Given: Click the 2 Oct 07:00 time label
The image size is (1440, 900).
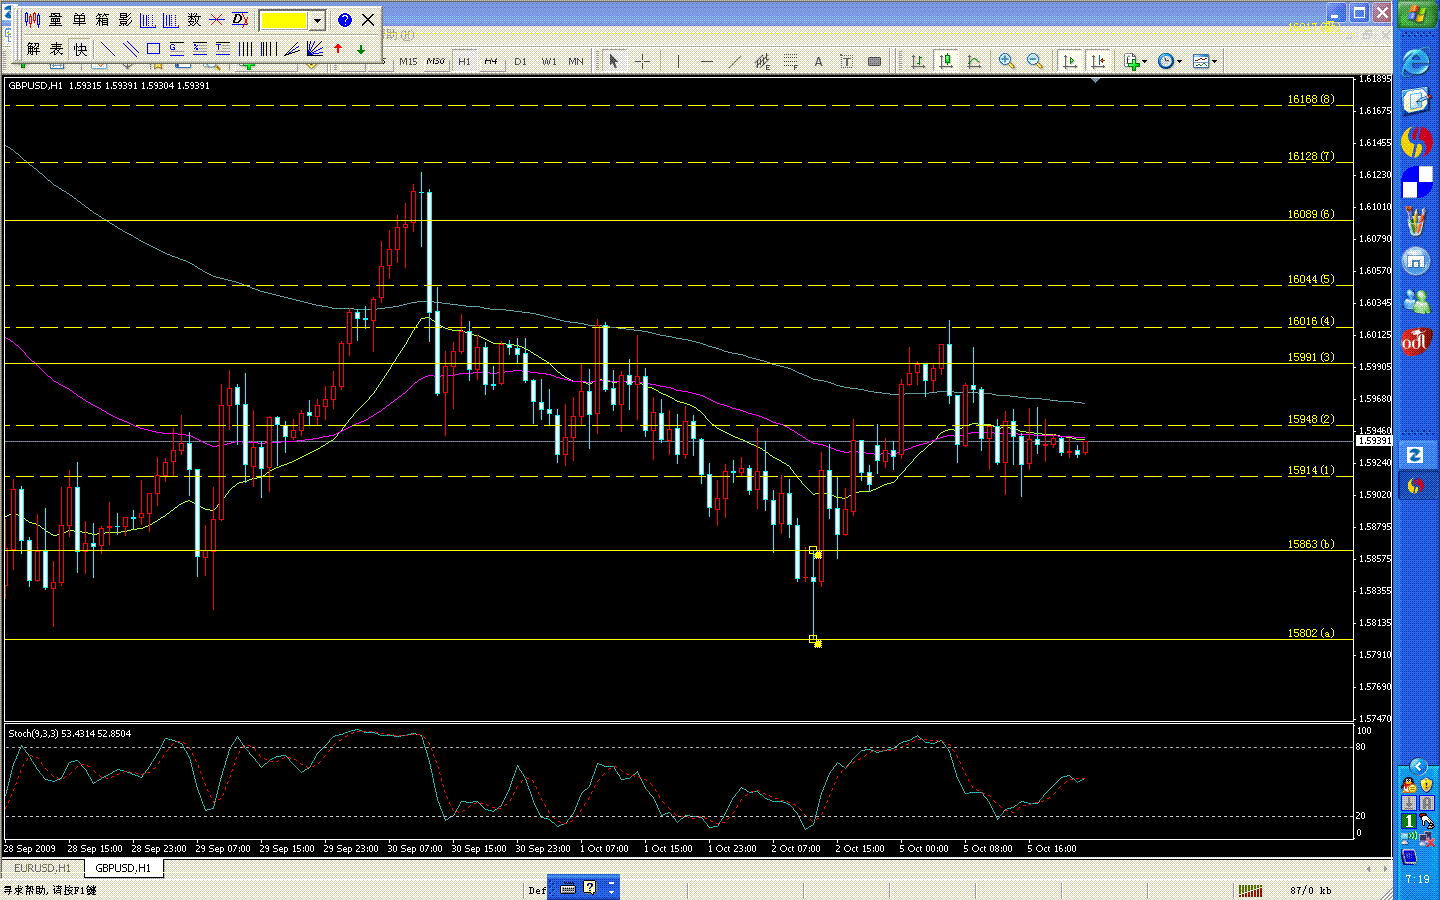Looking at the screenshot, I should coord(796,848).
